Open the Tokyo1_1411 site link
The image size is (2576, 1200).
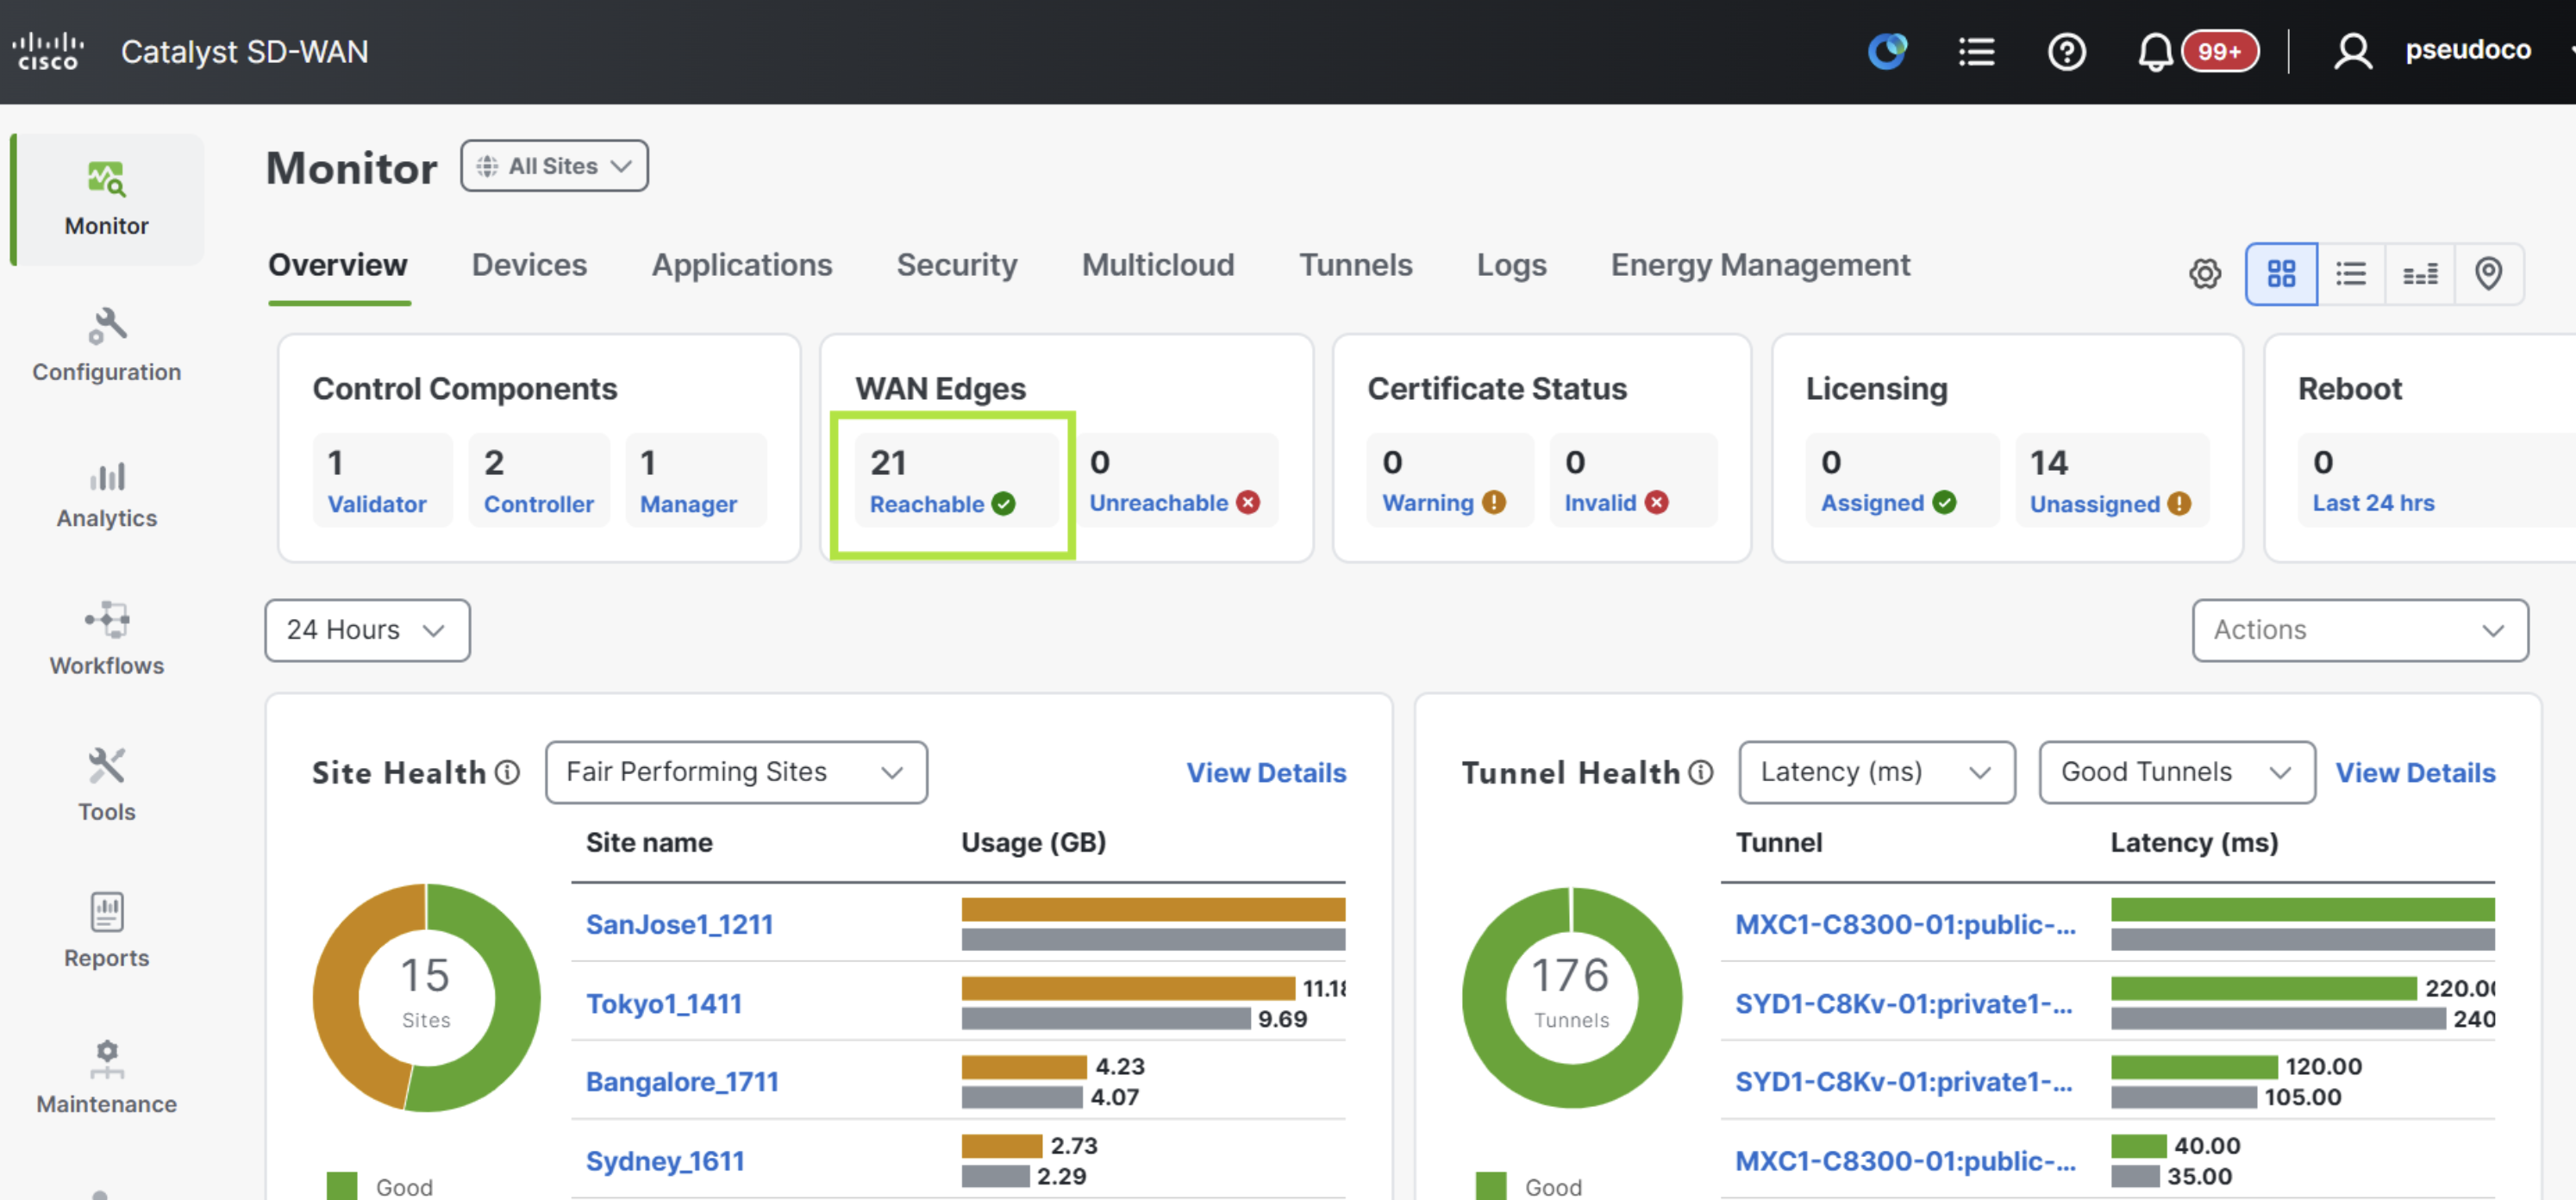click(x=664, y=1003)
